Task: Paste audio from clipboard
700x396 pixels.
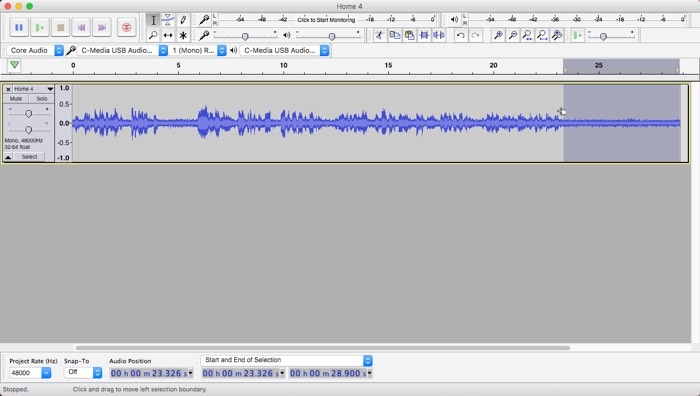Action: pyautogui.click(x=409, y=35)
